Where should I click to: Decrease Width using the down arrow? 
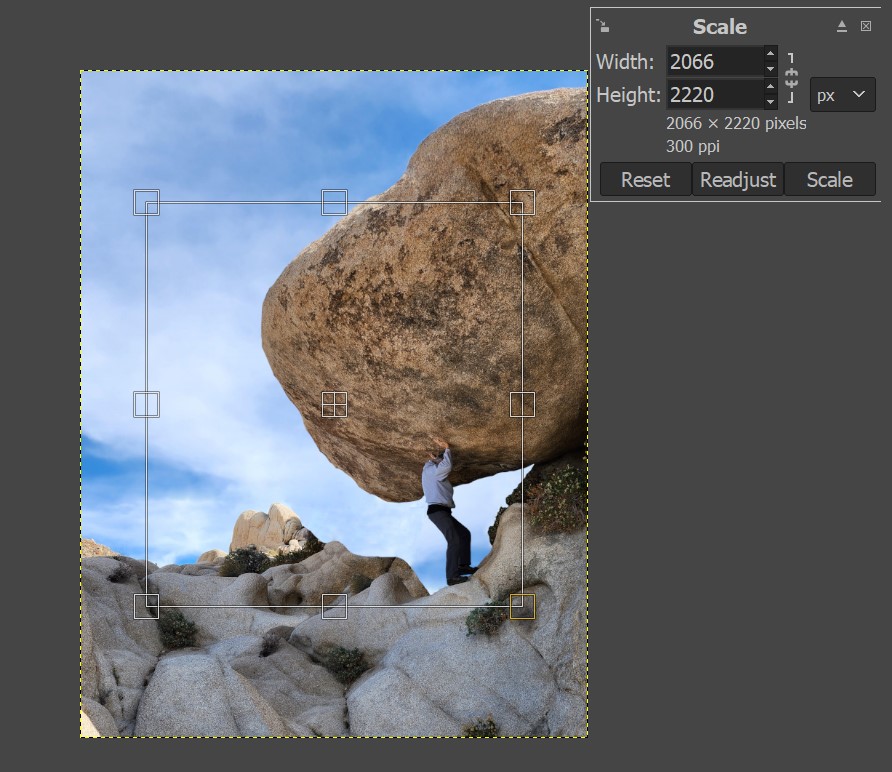pyautogui.click(x=770, y=69)
